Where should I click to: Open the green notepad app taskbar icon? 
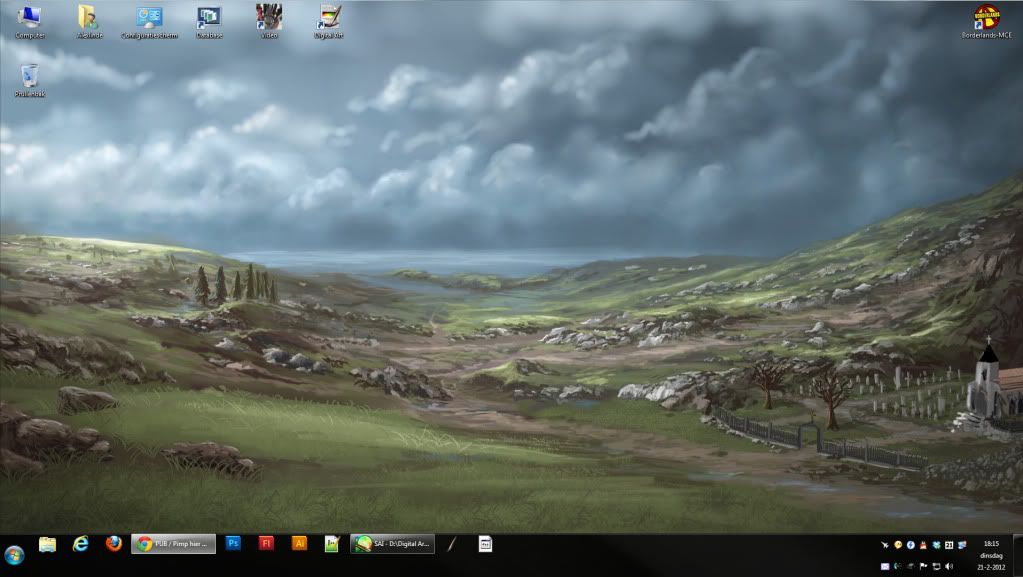pos(332,544)
